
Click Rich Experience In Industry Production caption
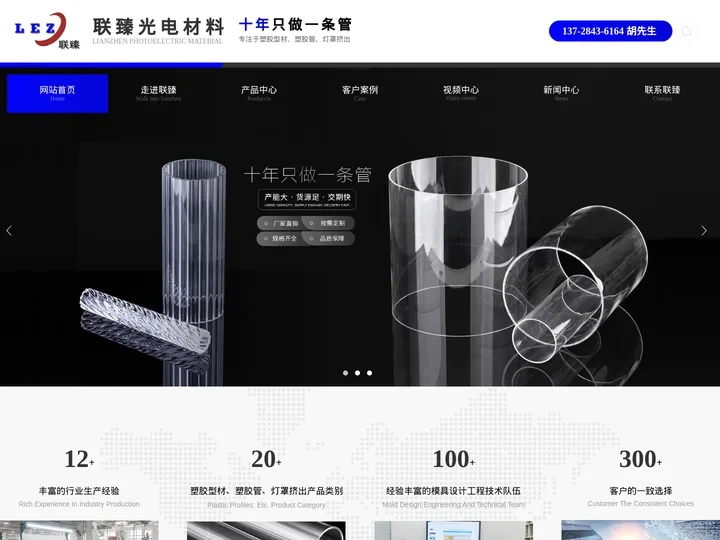[x=79, y=504]
